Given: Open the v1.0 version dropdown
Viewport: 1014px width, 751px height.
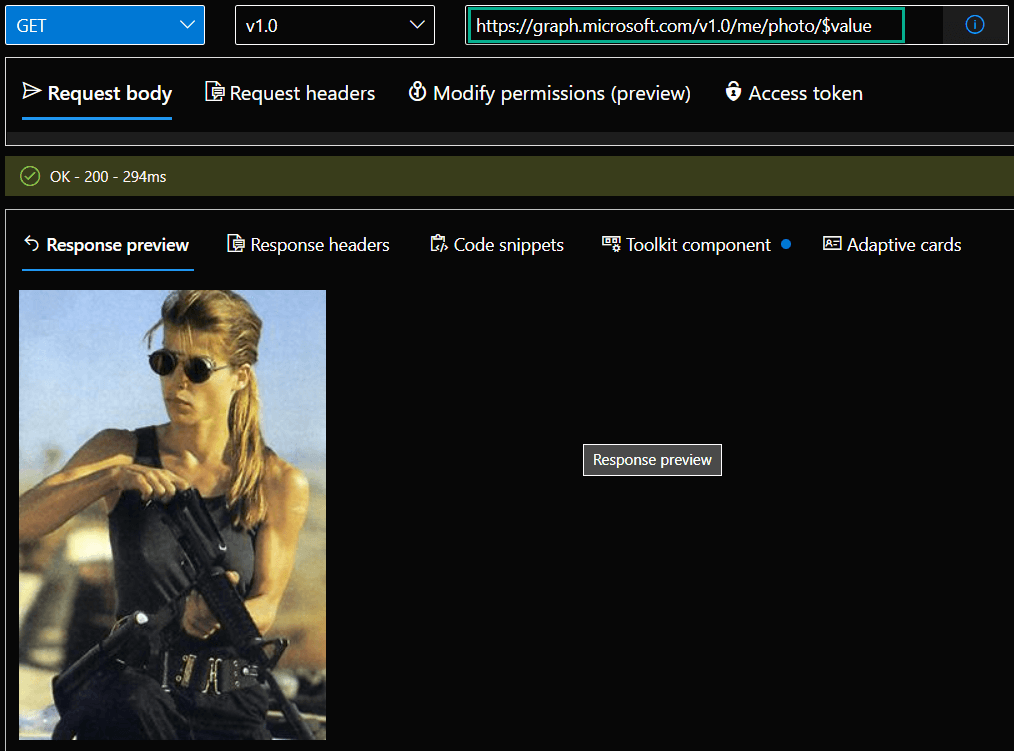Looking at the screenshot, I should [x=334, y=25].
